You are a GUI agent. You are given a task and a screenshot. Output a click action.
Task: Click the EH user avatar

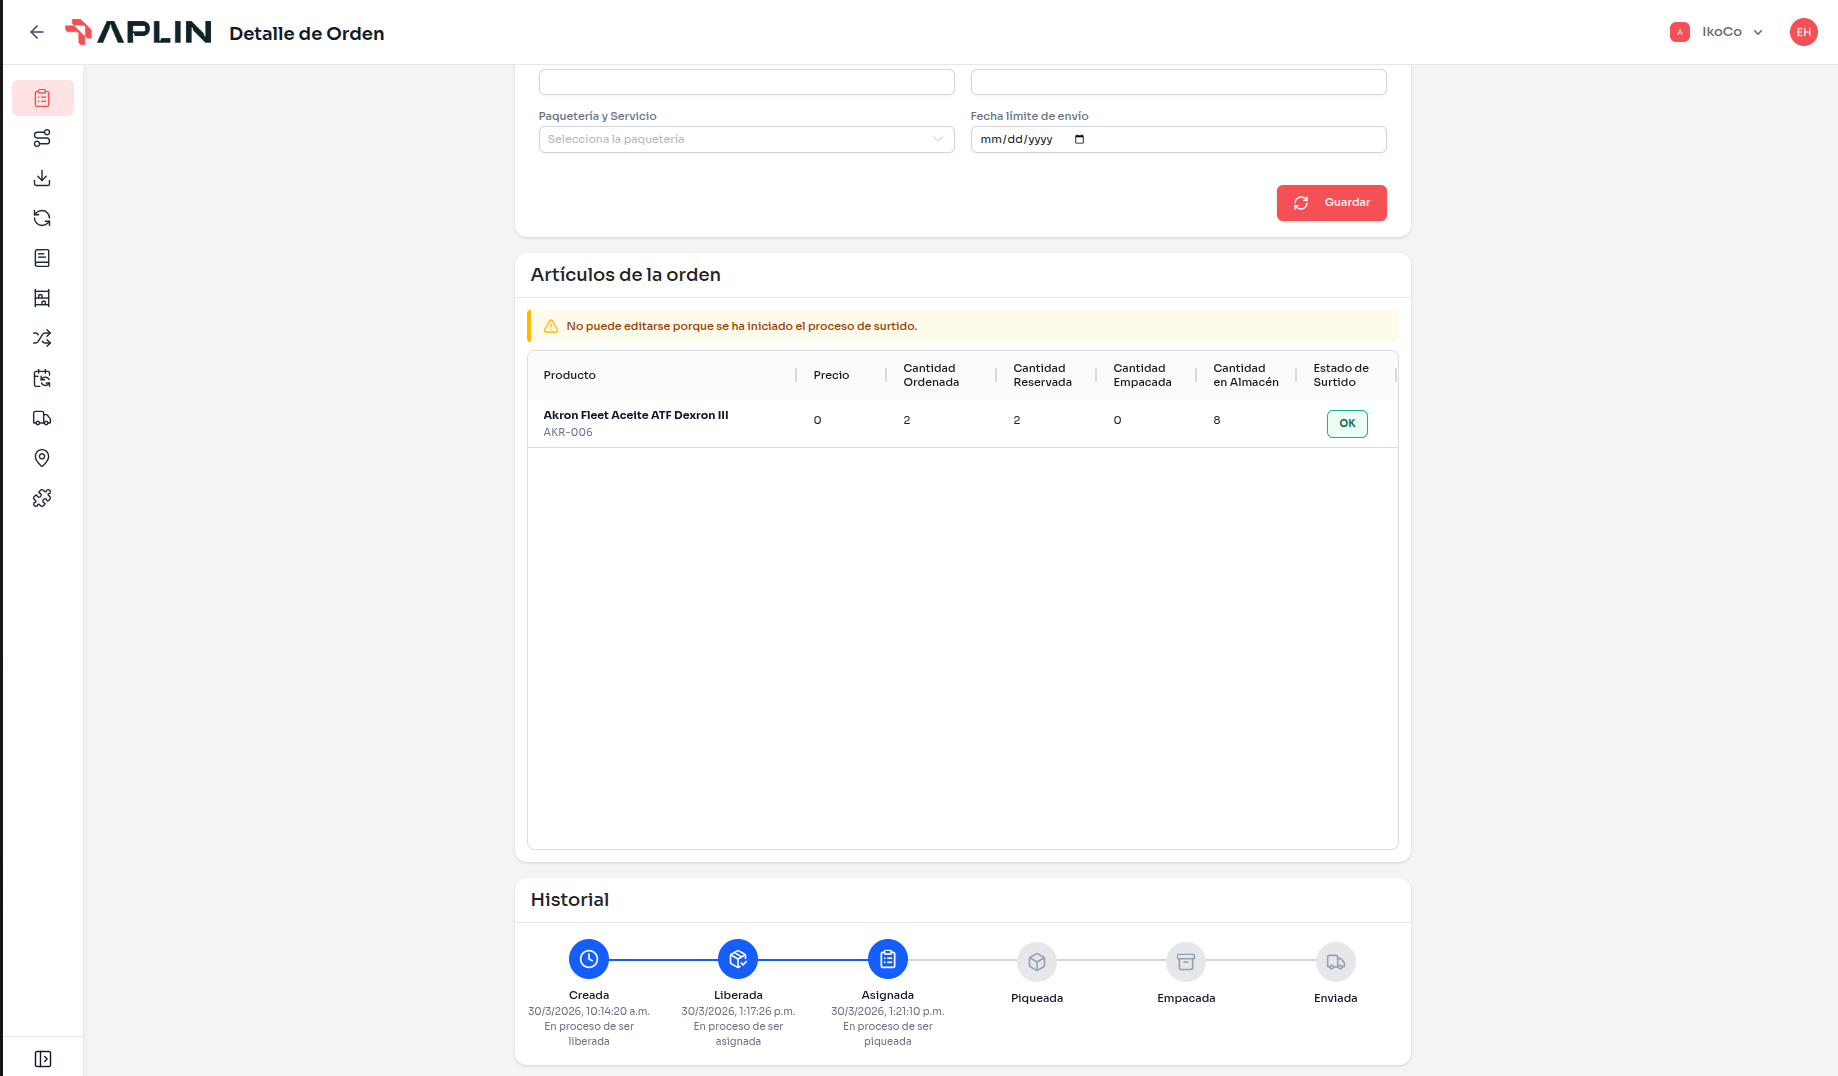[1803, 32]
